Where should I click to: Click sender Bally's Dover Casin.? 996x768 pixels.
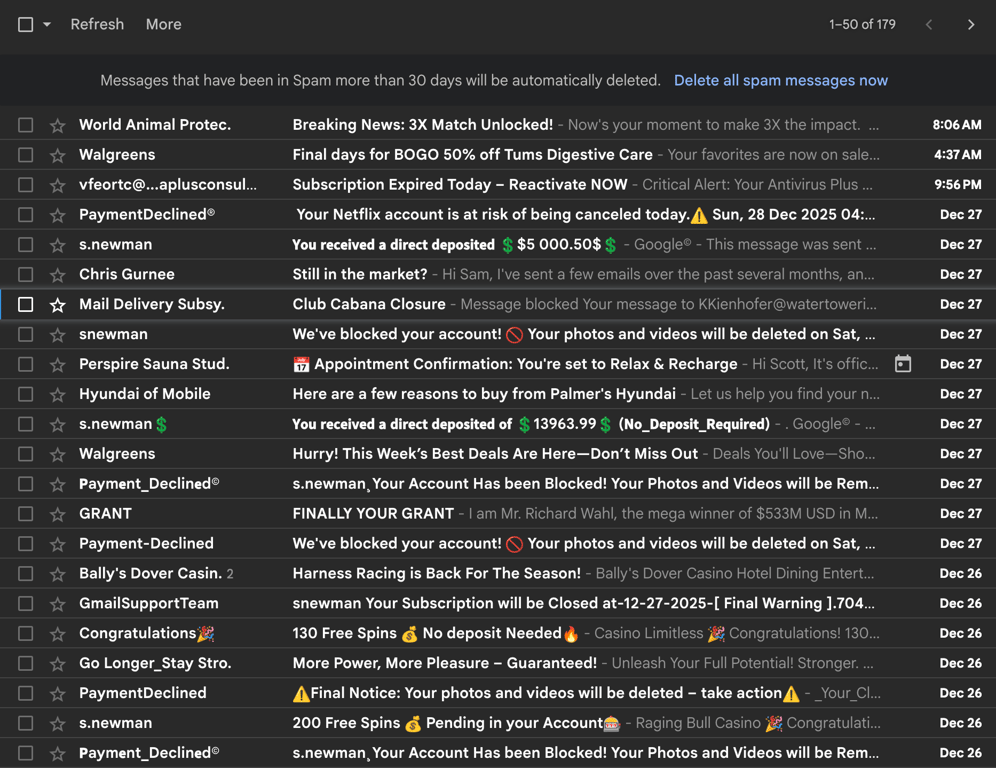click(x=151, y=573)
